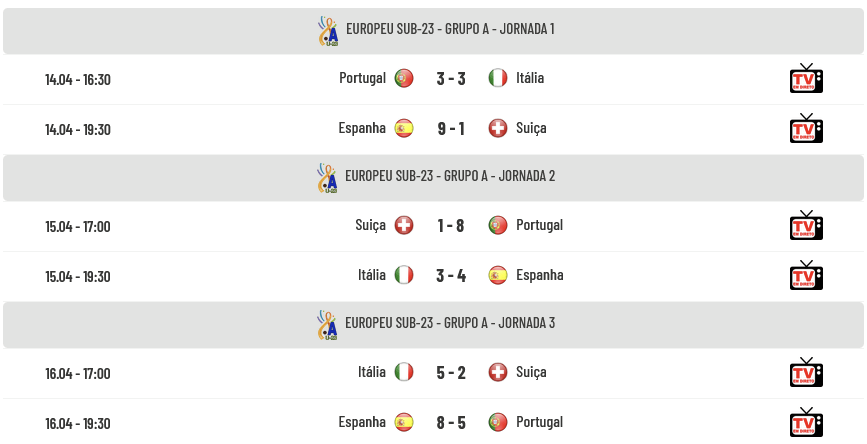Click the Jornada 1 competition logo

pos(328,31)
